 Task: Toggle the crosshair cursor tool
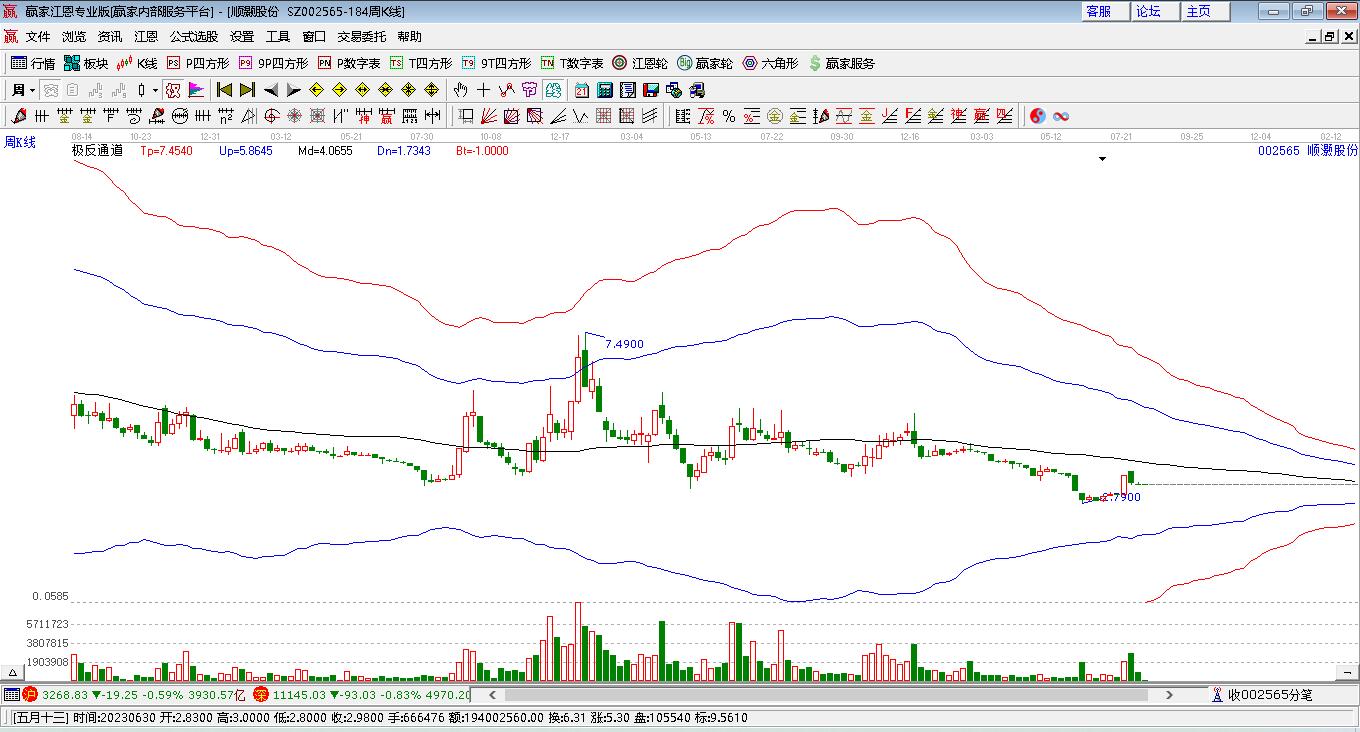click(483, 90)
